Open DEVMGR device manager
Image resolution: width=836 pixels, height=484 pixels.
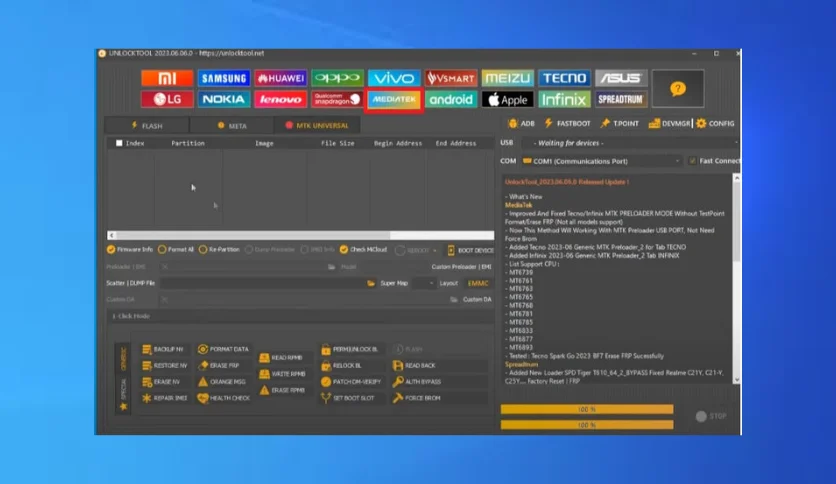pyautogui.click(x=669, y=123)
